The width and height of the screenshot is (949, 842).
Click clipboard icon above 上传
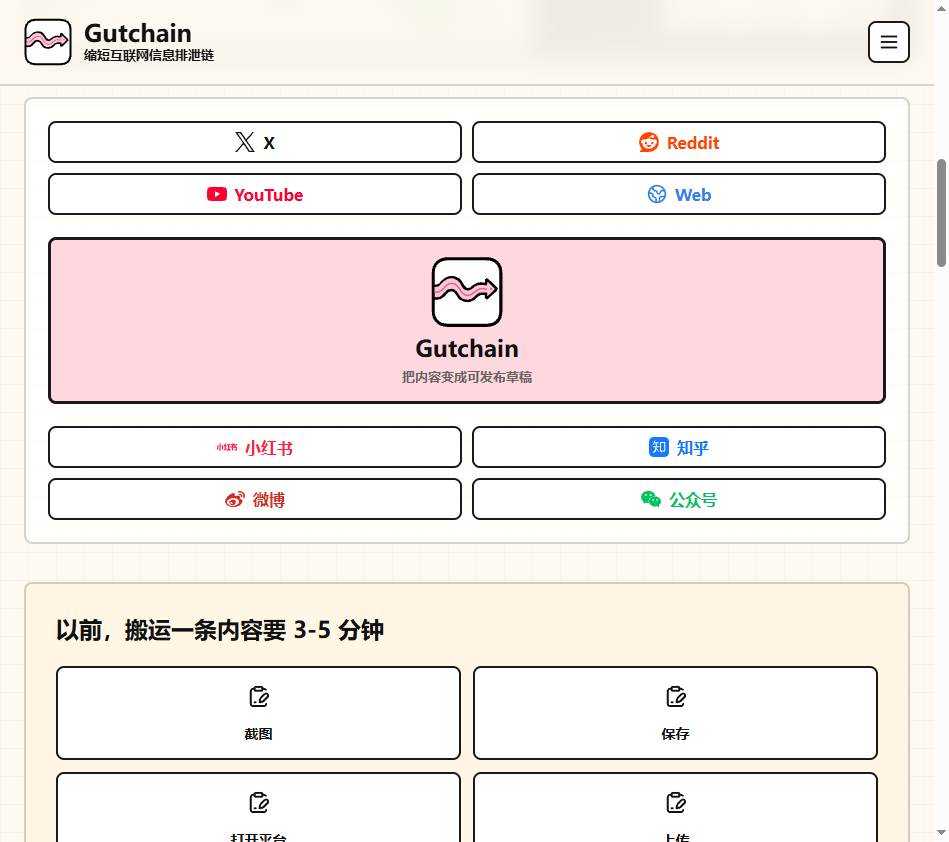point(675,803)
